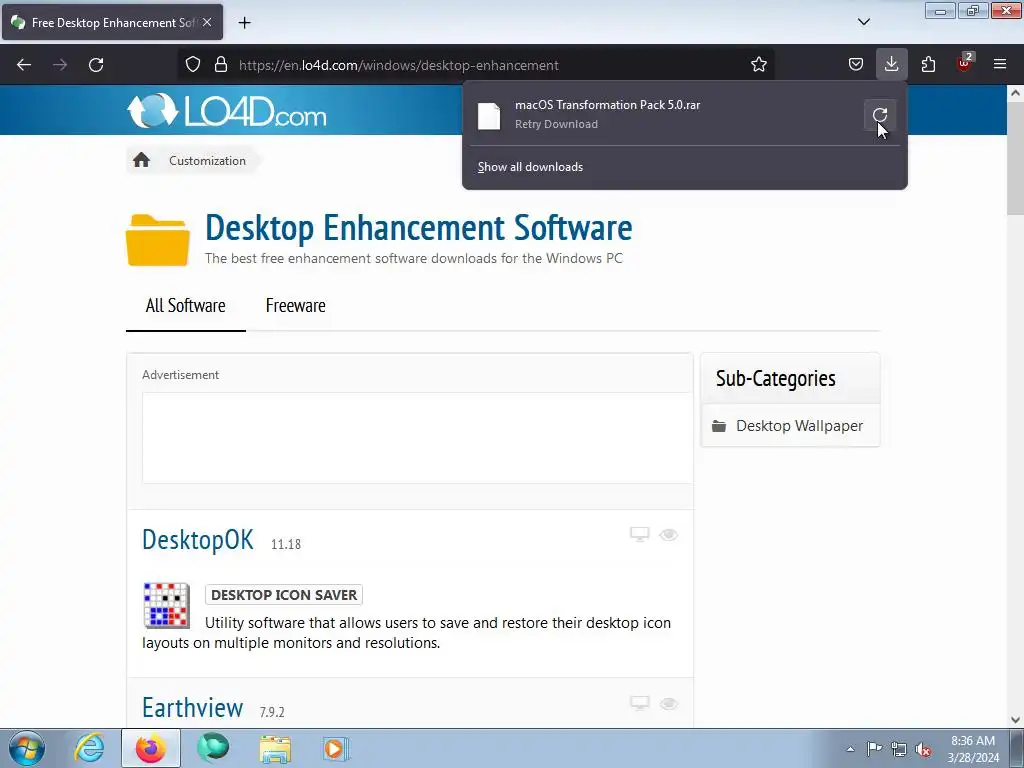Screen dimensions: 1024x768
Task: Switch to the Freeware tab
Action: click(x=295, y=306)
